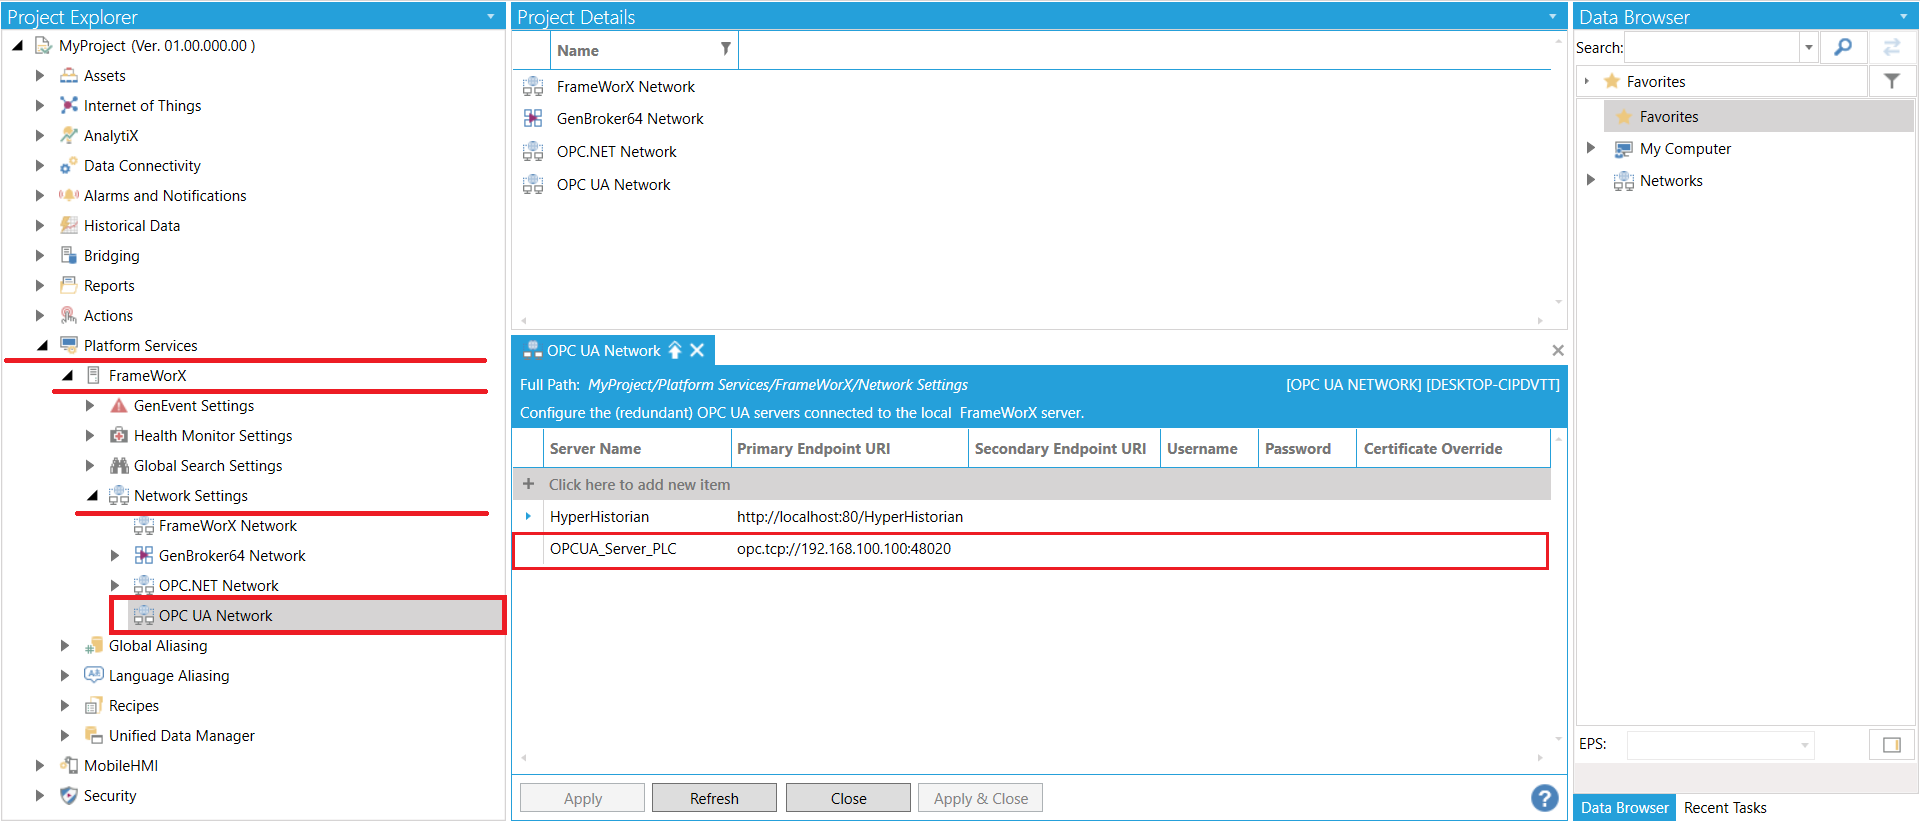Expand My Computer in Data Browser

tap(1590, 148)
